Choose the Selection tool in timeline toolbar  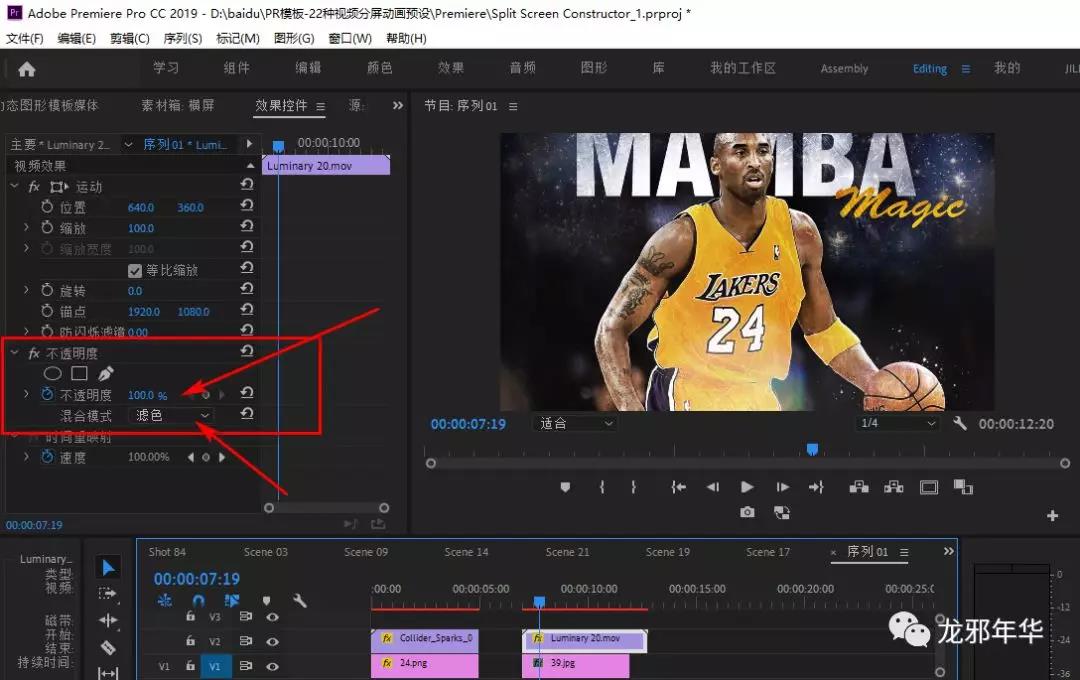(108, 568)
